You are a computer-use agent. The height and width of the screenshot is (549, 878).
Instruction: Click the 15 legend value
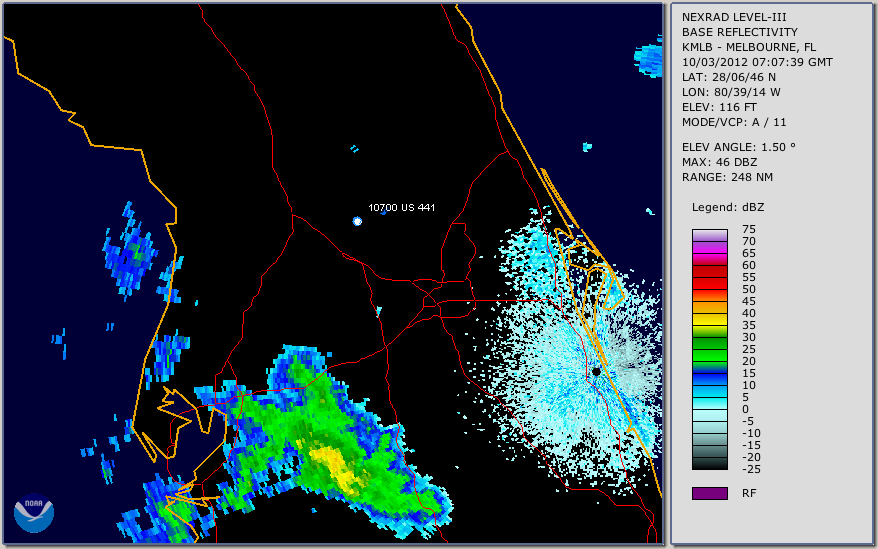[x=749, y=373]
